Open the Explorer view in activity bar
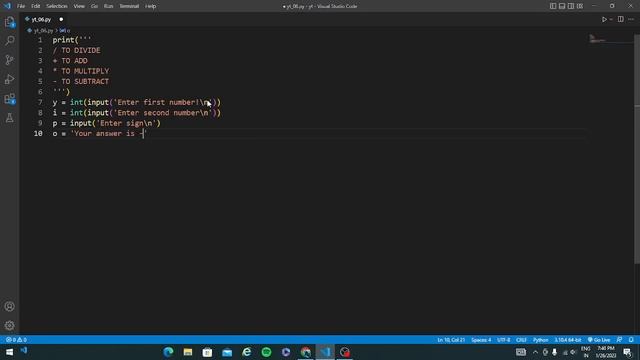 (x=9, y=22)
